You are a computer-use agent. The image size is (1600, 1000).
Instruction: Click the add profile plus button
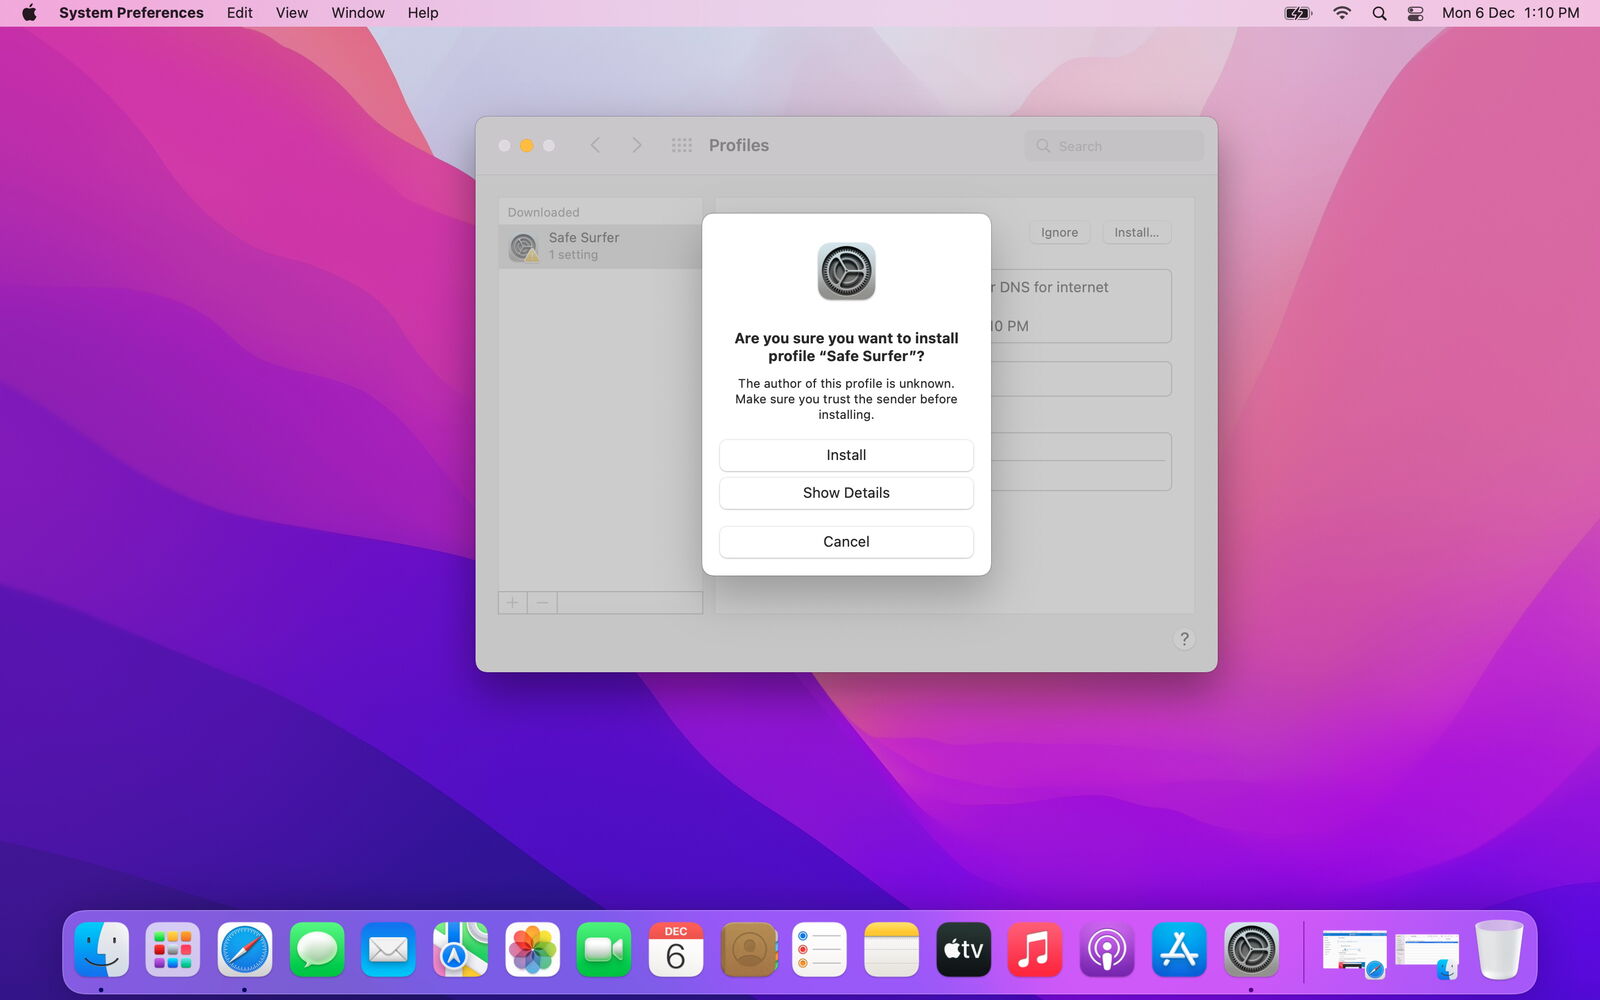click(x=512, y=603)
